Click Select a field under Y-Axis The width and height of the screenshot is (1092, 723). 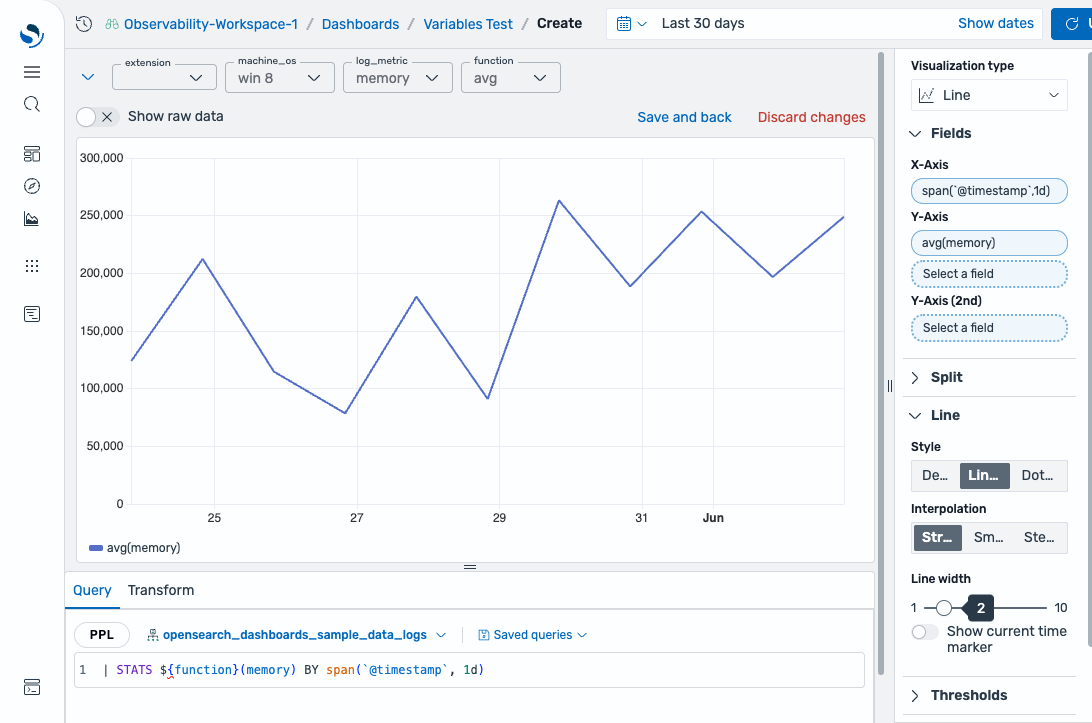[x=989, y=274]
